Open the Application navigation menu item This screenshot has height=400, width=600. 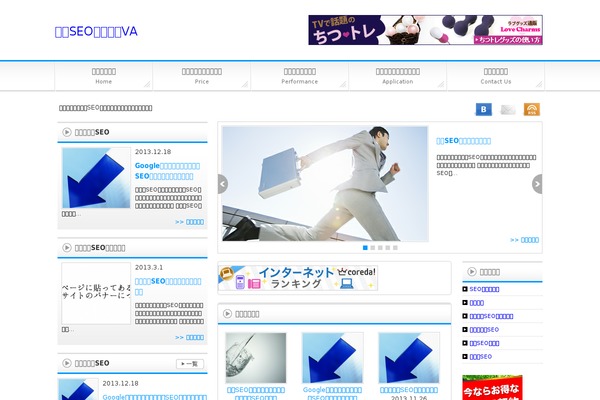pyautogui.click(x=398, y=76)
